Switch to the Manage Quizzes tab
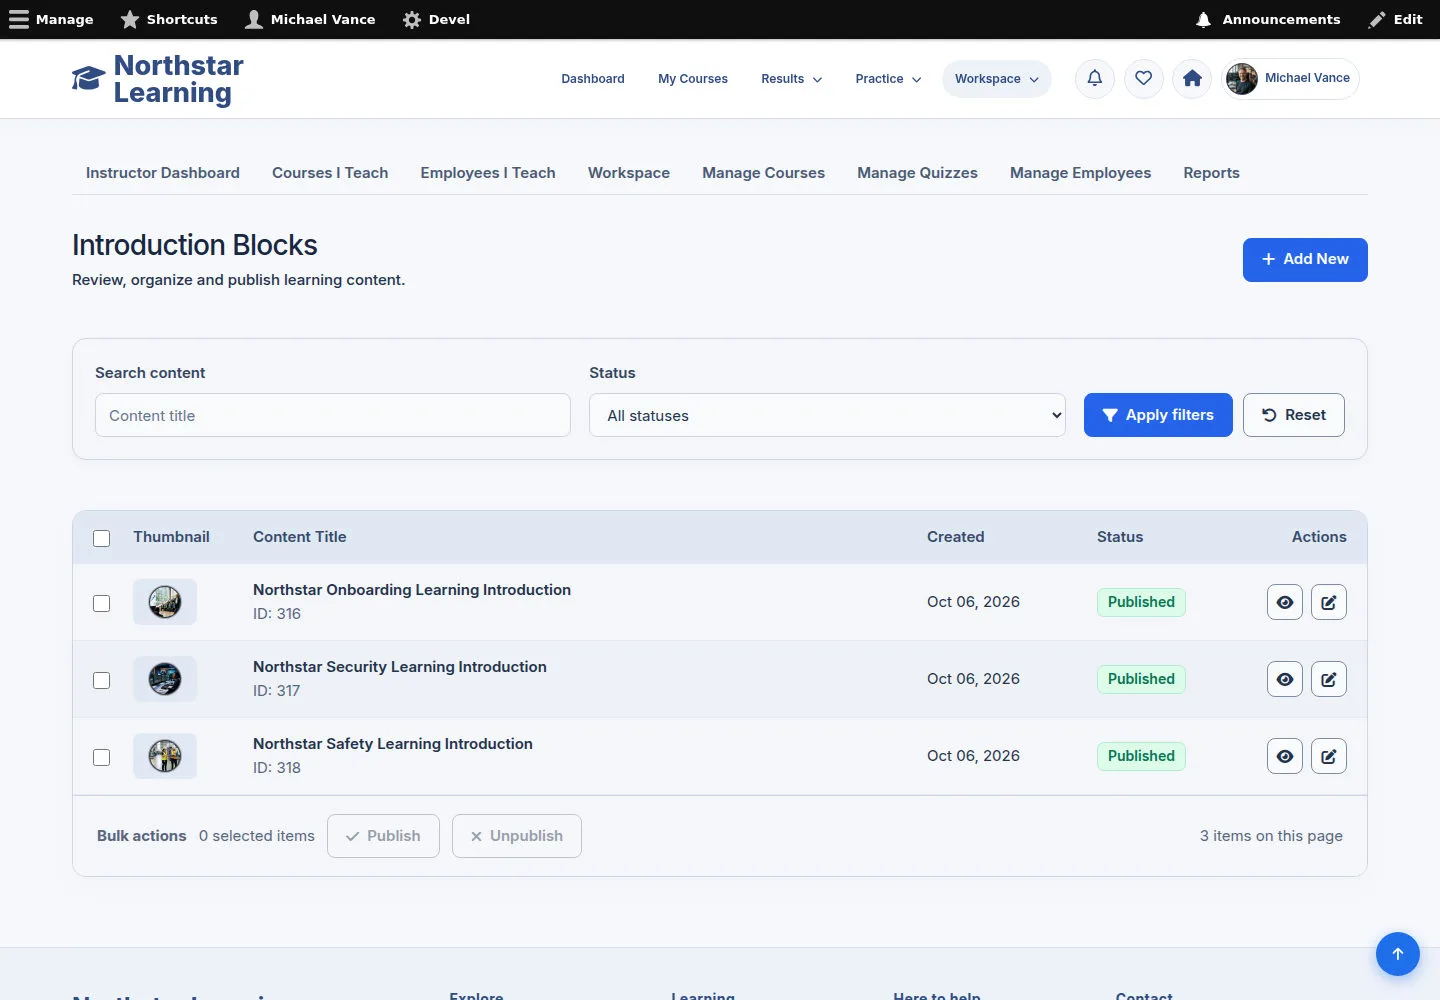Image resolution: width=1440 pixels, height=1000 pixels. point(917,173)
